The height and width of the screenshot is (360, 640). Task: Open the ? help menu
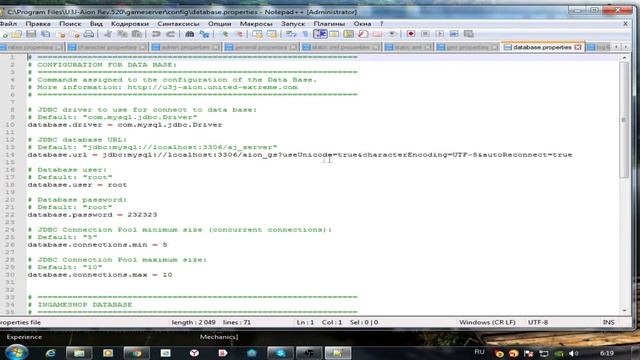[382, 24]
